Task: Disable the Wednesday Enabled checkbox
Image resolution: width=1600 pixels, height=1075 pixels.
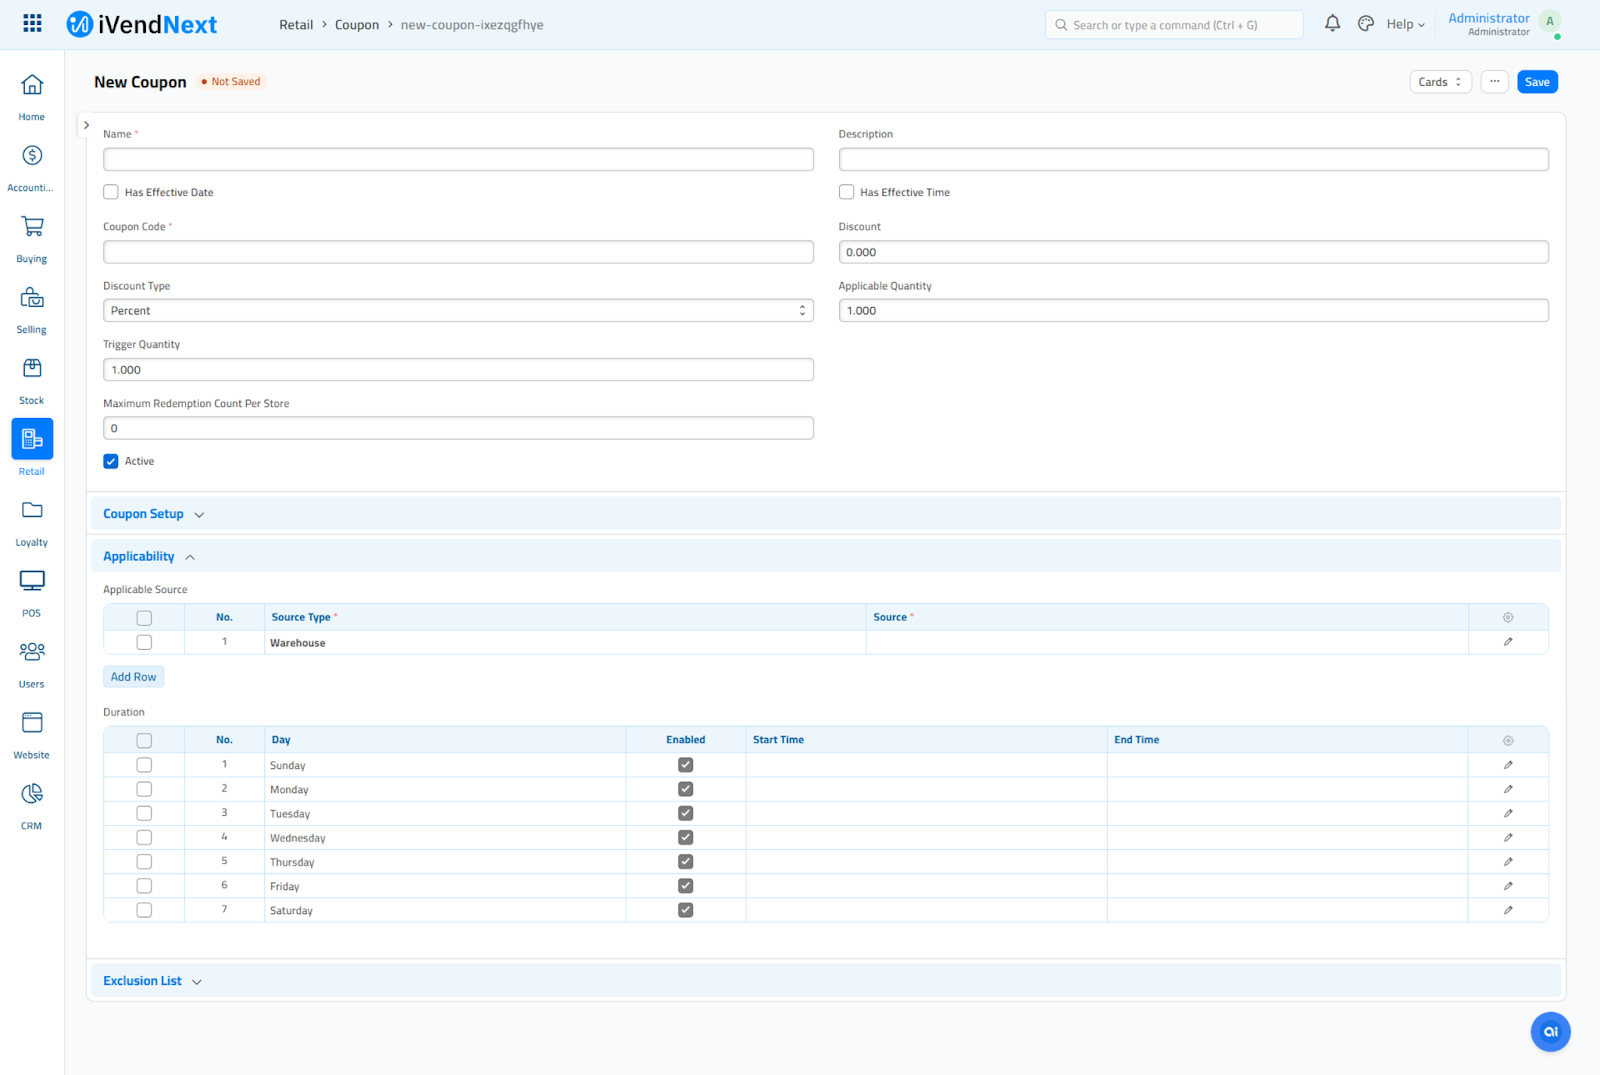Action: click(x=685, y=838)
